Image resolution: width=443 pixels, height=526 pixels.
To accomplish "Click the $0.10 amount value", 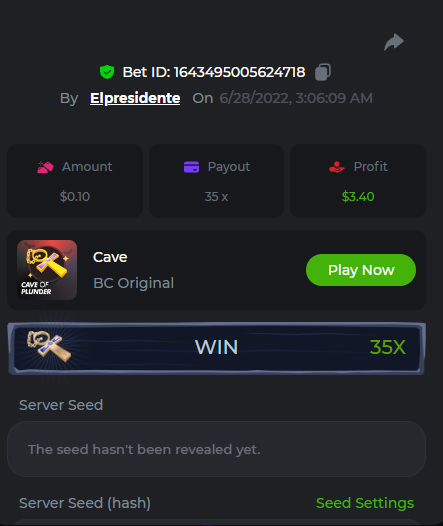I will click(75, 197).
